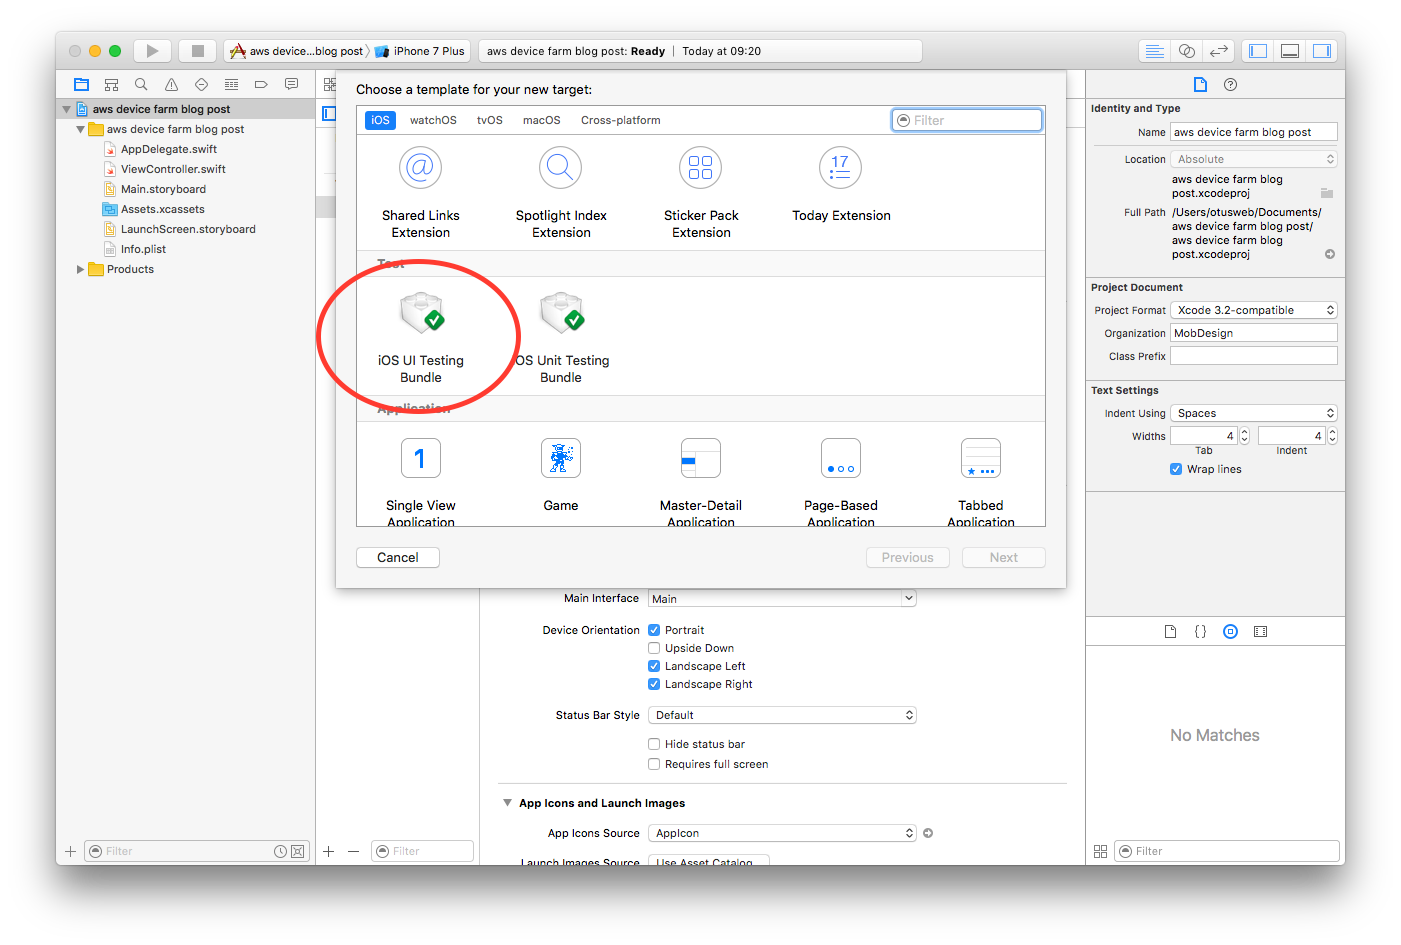Open Indent Using Spaces dropdown
The height and width of the screenshot is (945, 1401).
point(1254,413)
